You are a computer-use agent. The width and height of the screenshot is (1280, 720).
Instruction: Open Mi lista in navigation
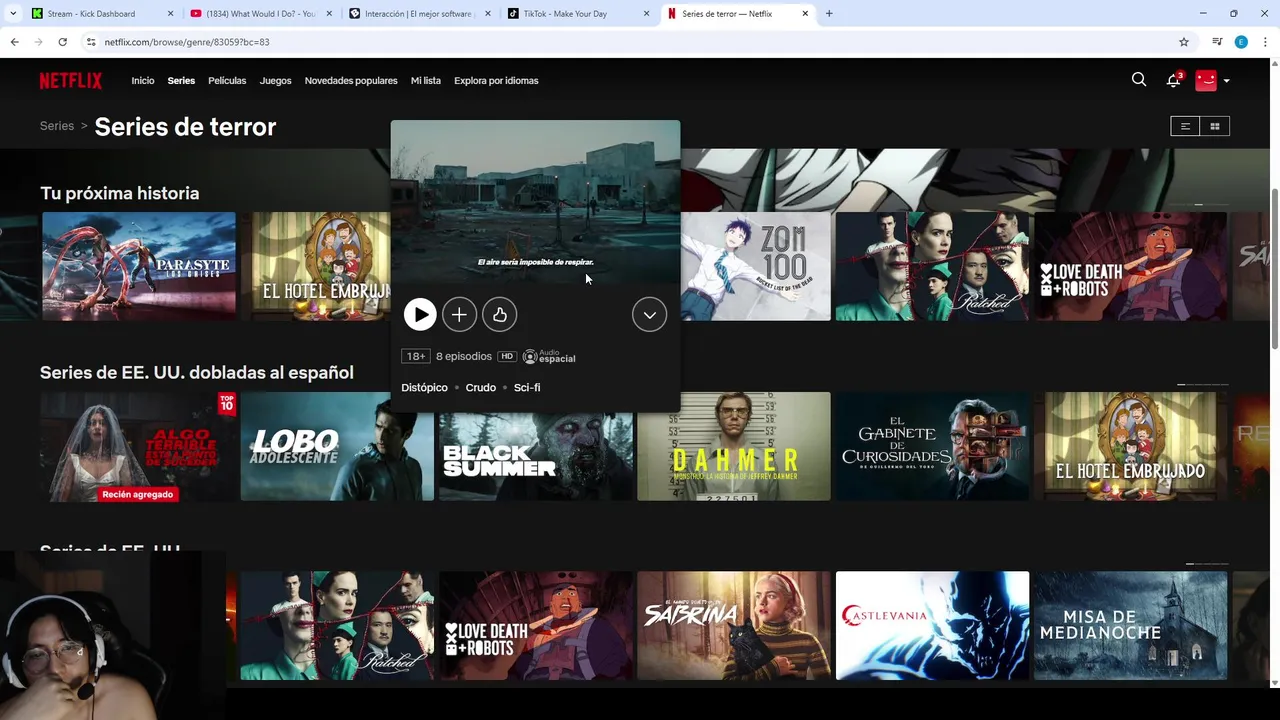pyautogui.click(x=425, y=81)
